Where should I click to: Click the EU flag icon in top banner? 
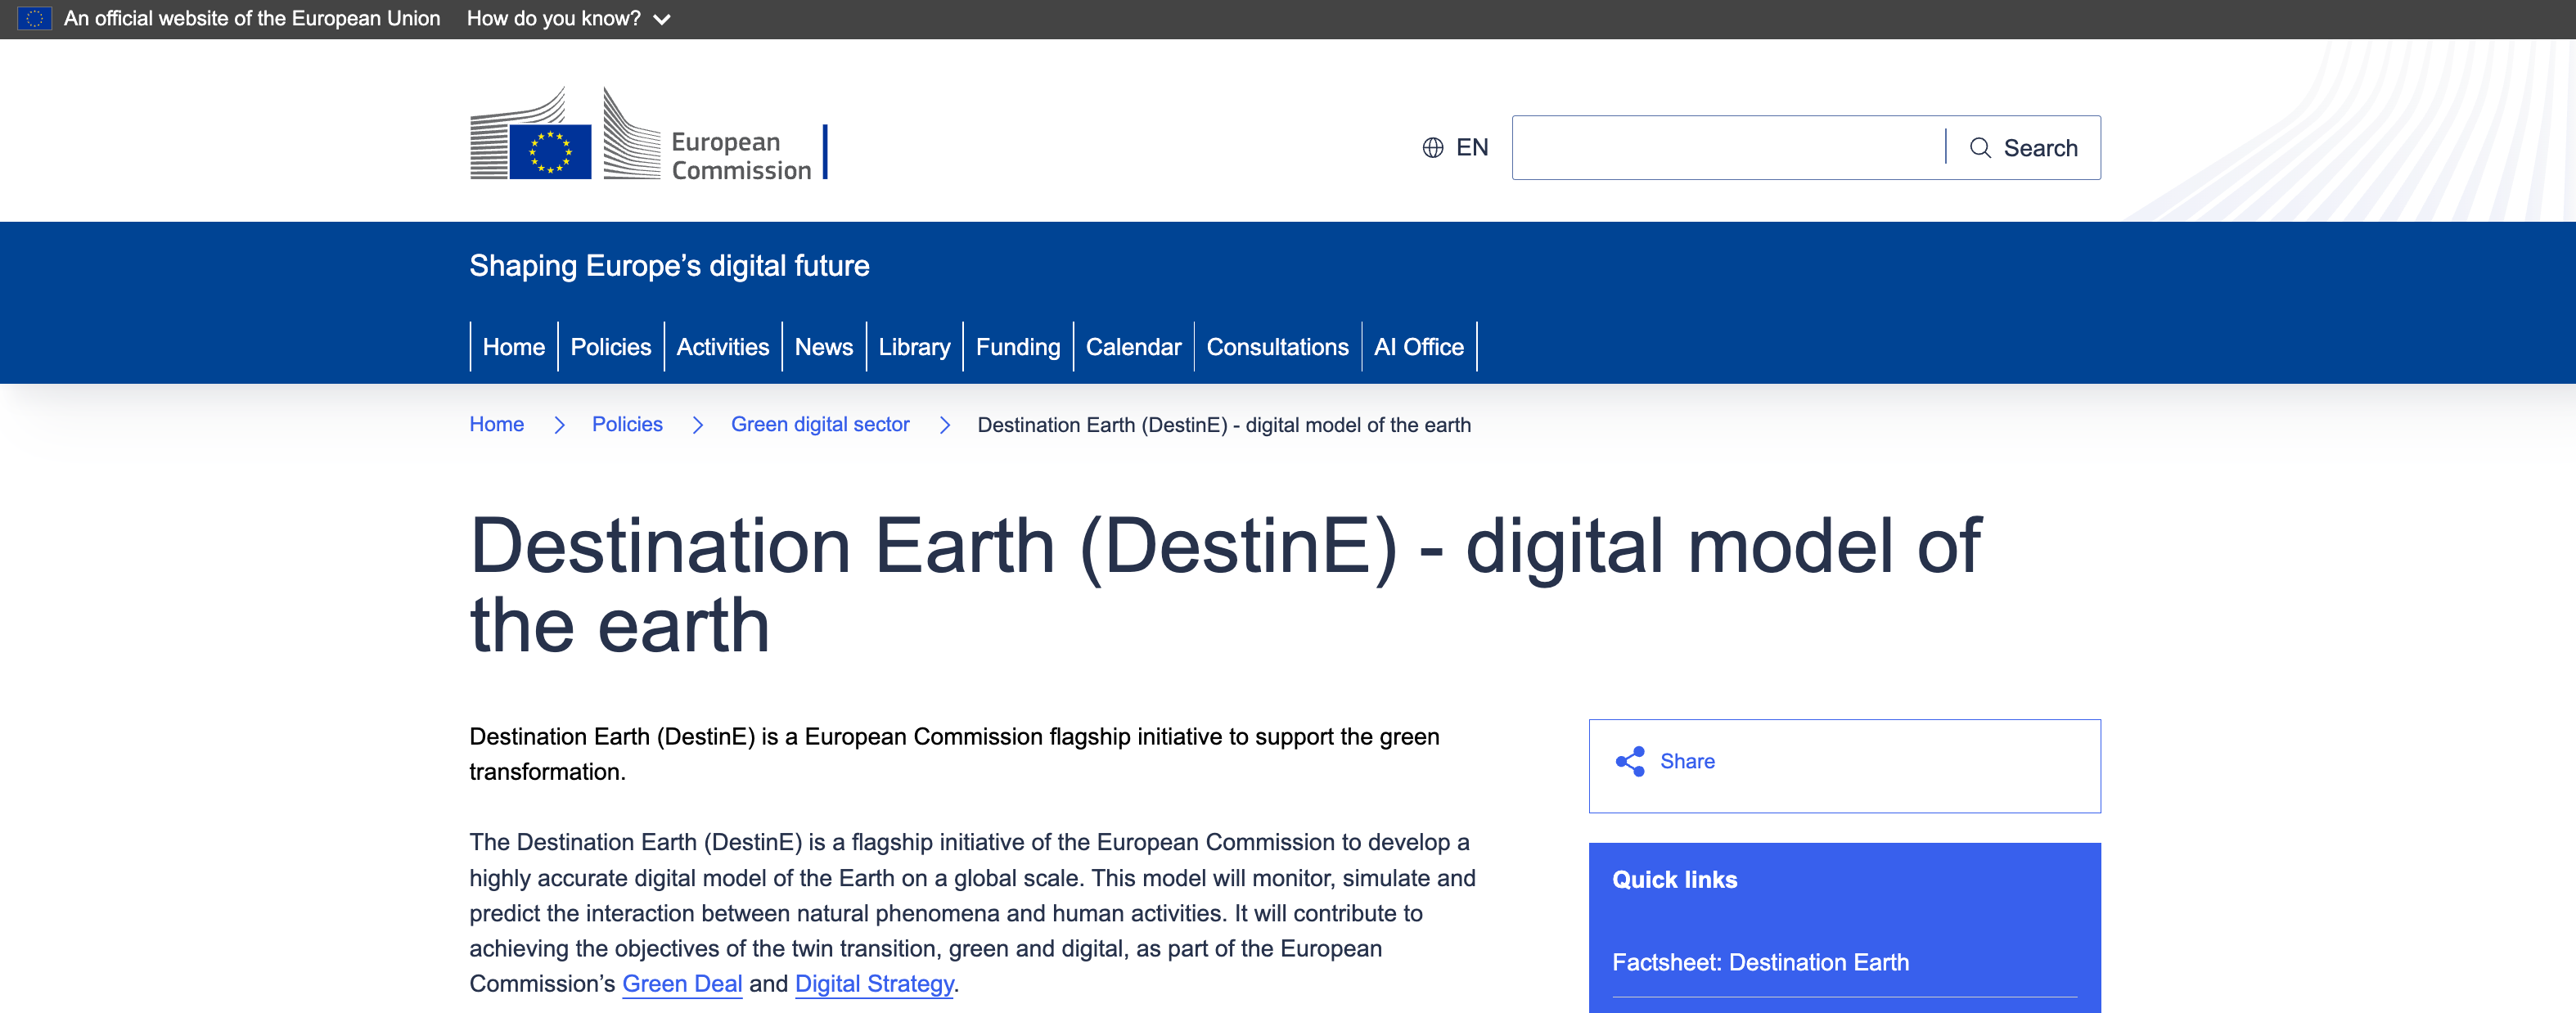click(x=34, y=18)
